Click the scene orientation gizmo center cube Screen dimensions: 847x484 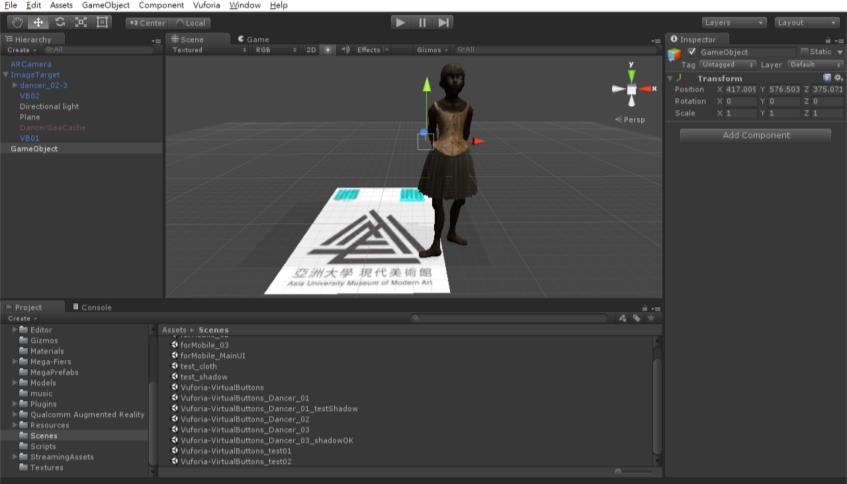631,90
